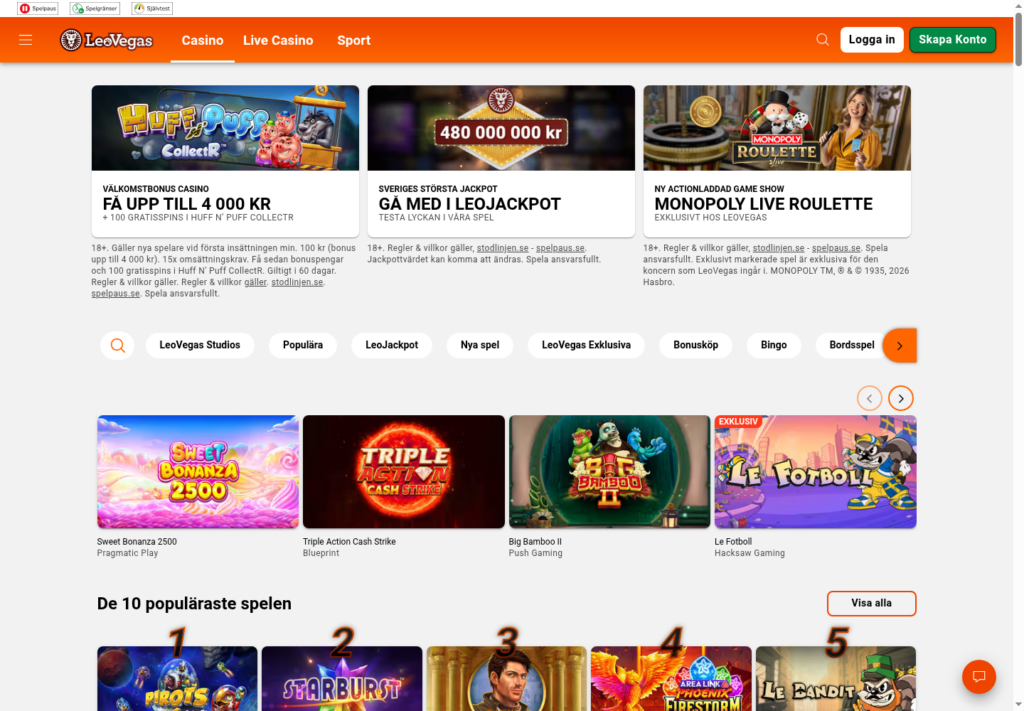The image size is (1024, 711).
Task: Open the Starburst game ranked number 2
Action: point(342,678)
